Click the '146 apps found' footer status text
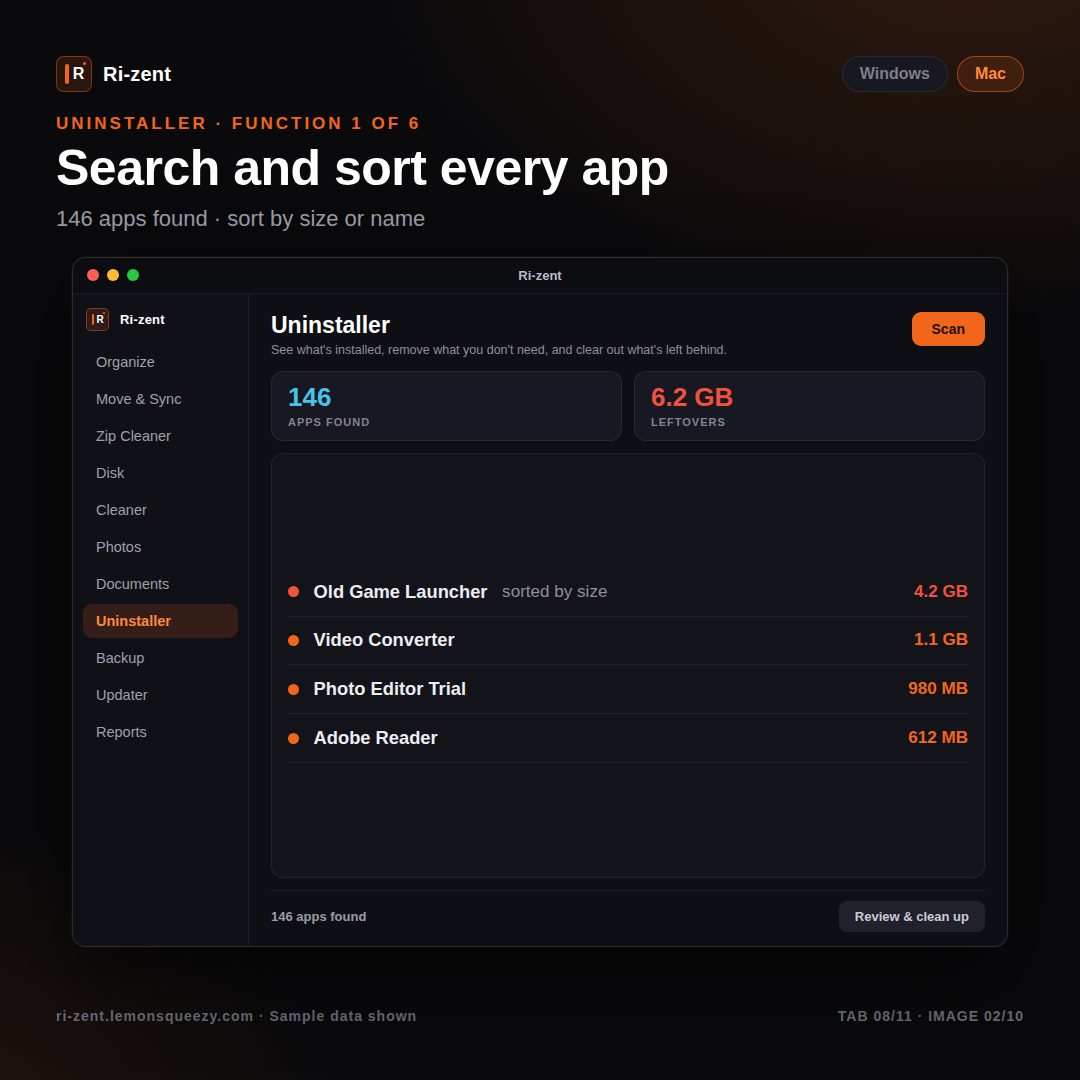The image size is (1080, 1080). [318, 917]
